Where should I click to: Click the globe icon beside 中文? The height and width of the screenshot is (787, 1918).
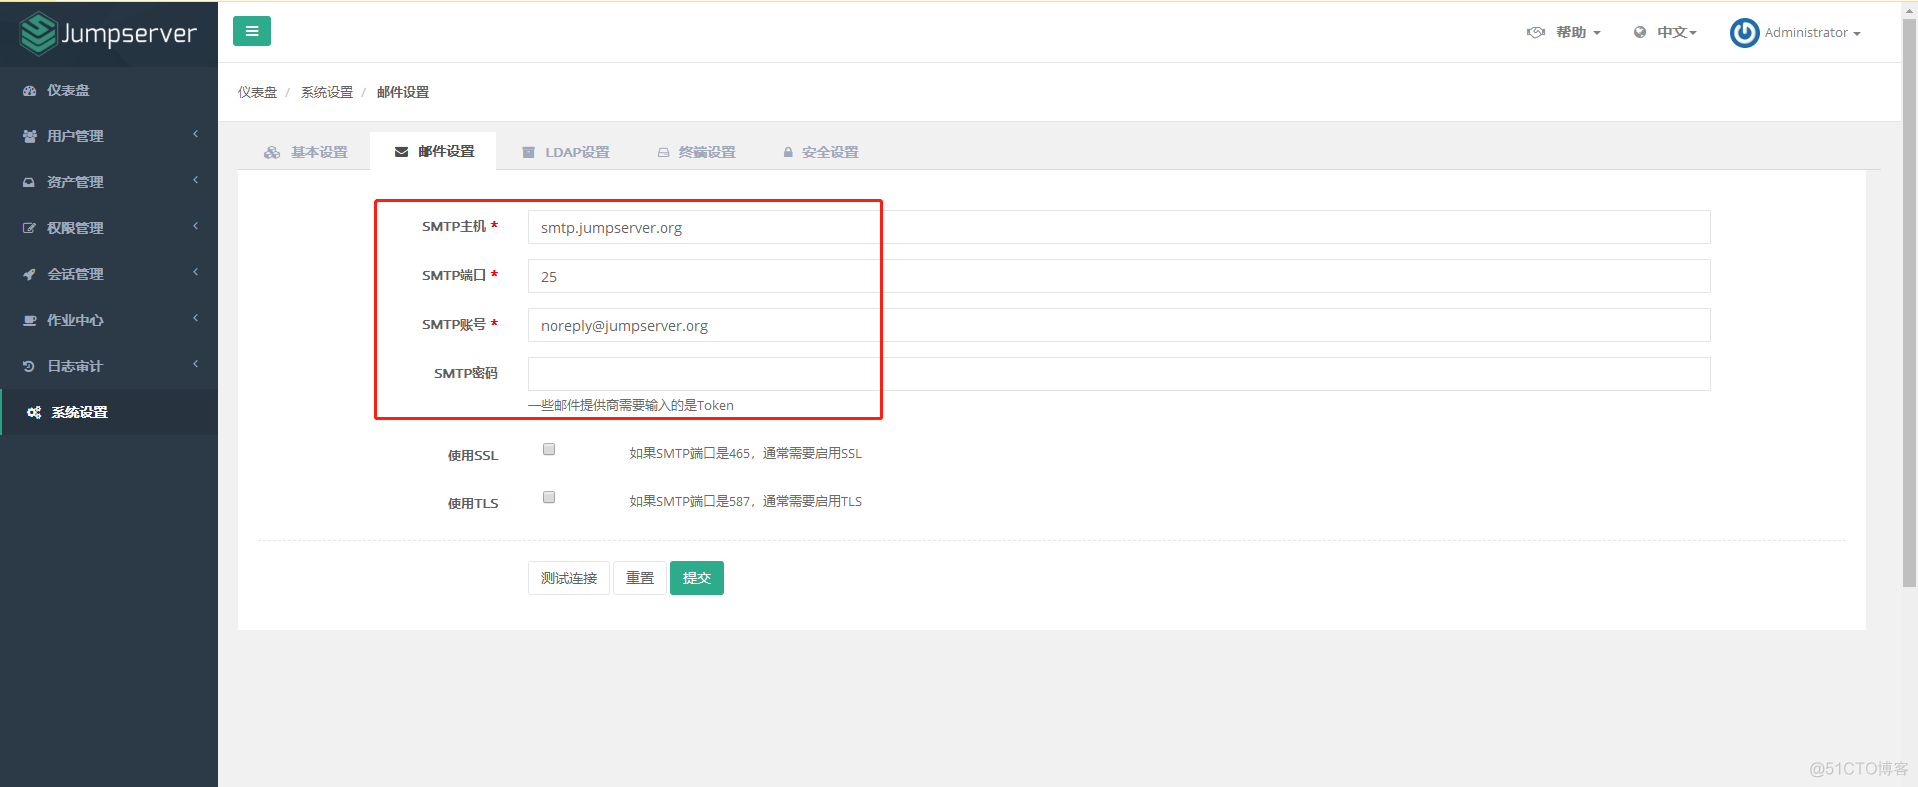tap(1640, 32)
